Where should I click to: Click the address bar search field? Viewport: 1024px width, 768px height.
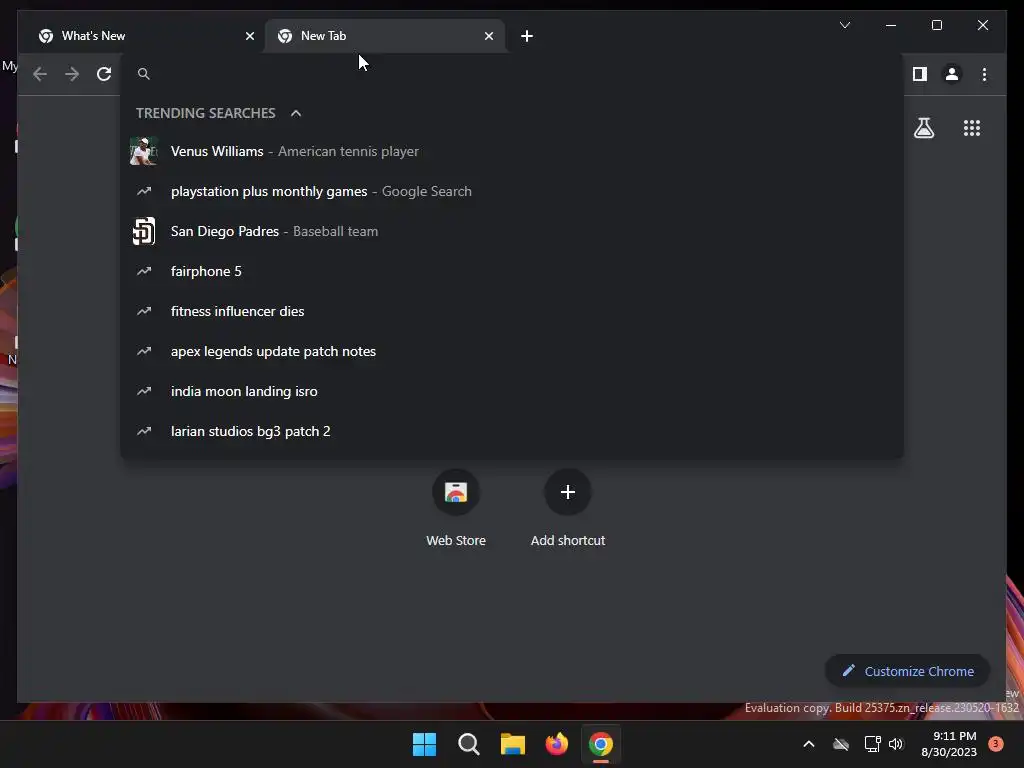pos(513,74)
